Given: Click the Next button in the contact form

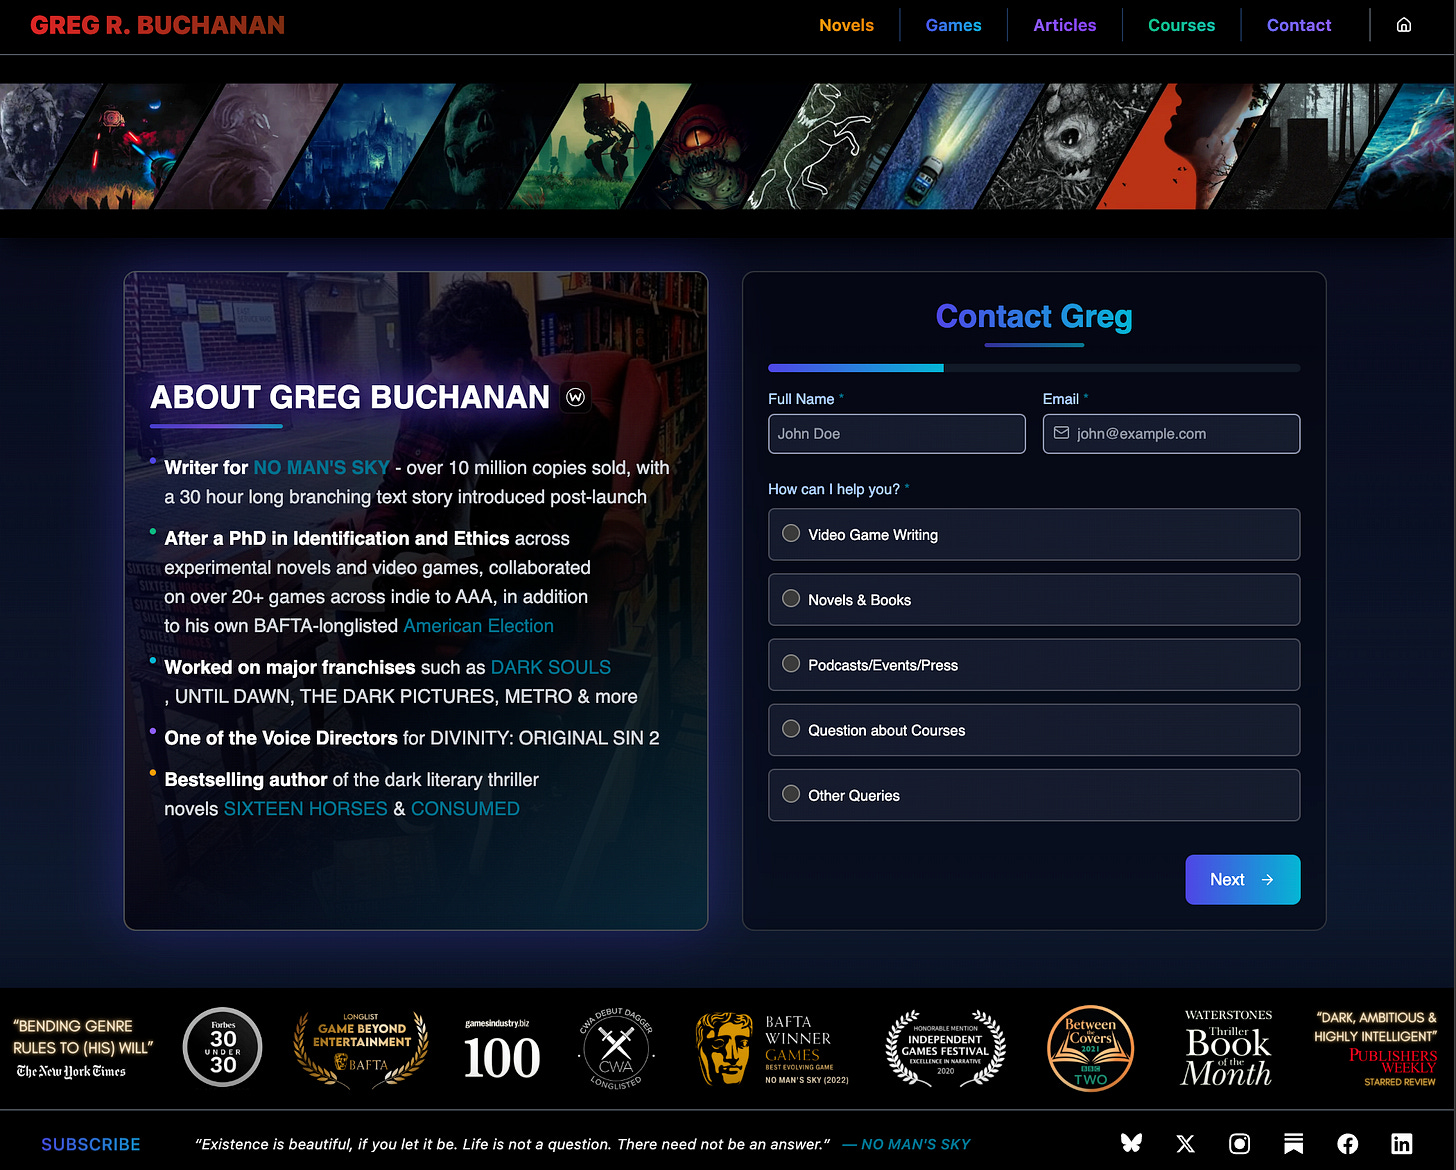Looking at the screenshot, I should (x=1243, y=880).
